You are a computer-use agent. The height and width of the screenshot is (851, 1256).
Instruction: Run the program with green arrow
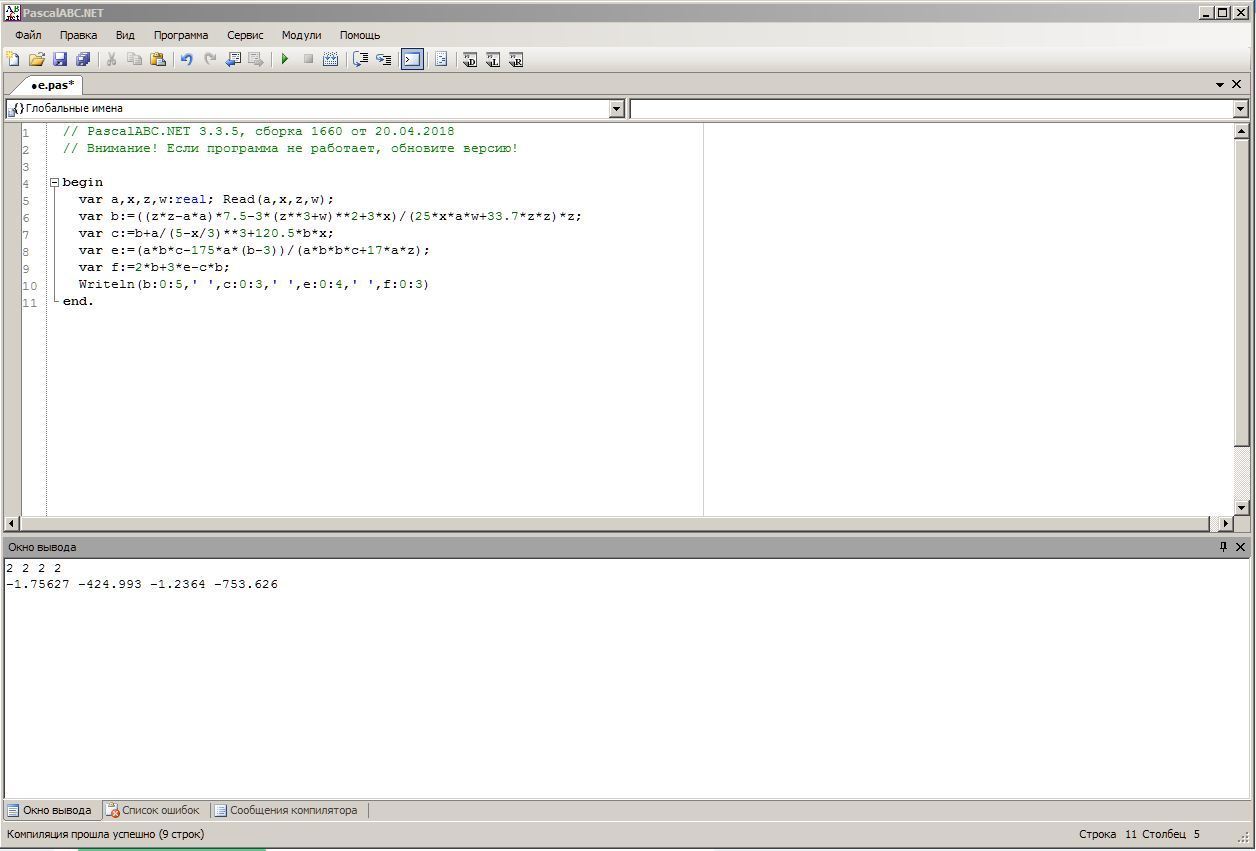click(285, 60)
